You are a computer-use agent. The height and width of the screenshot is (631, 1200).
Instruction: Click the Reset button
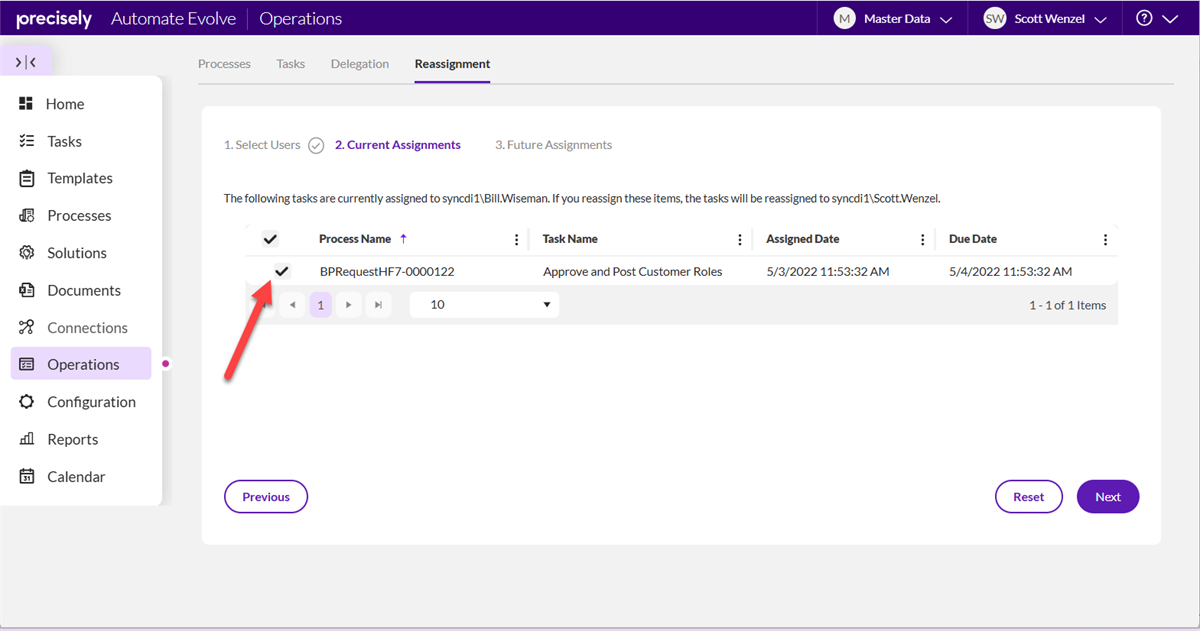click(x=1029, y=497)
